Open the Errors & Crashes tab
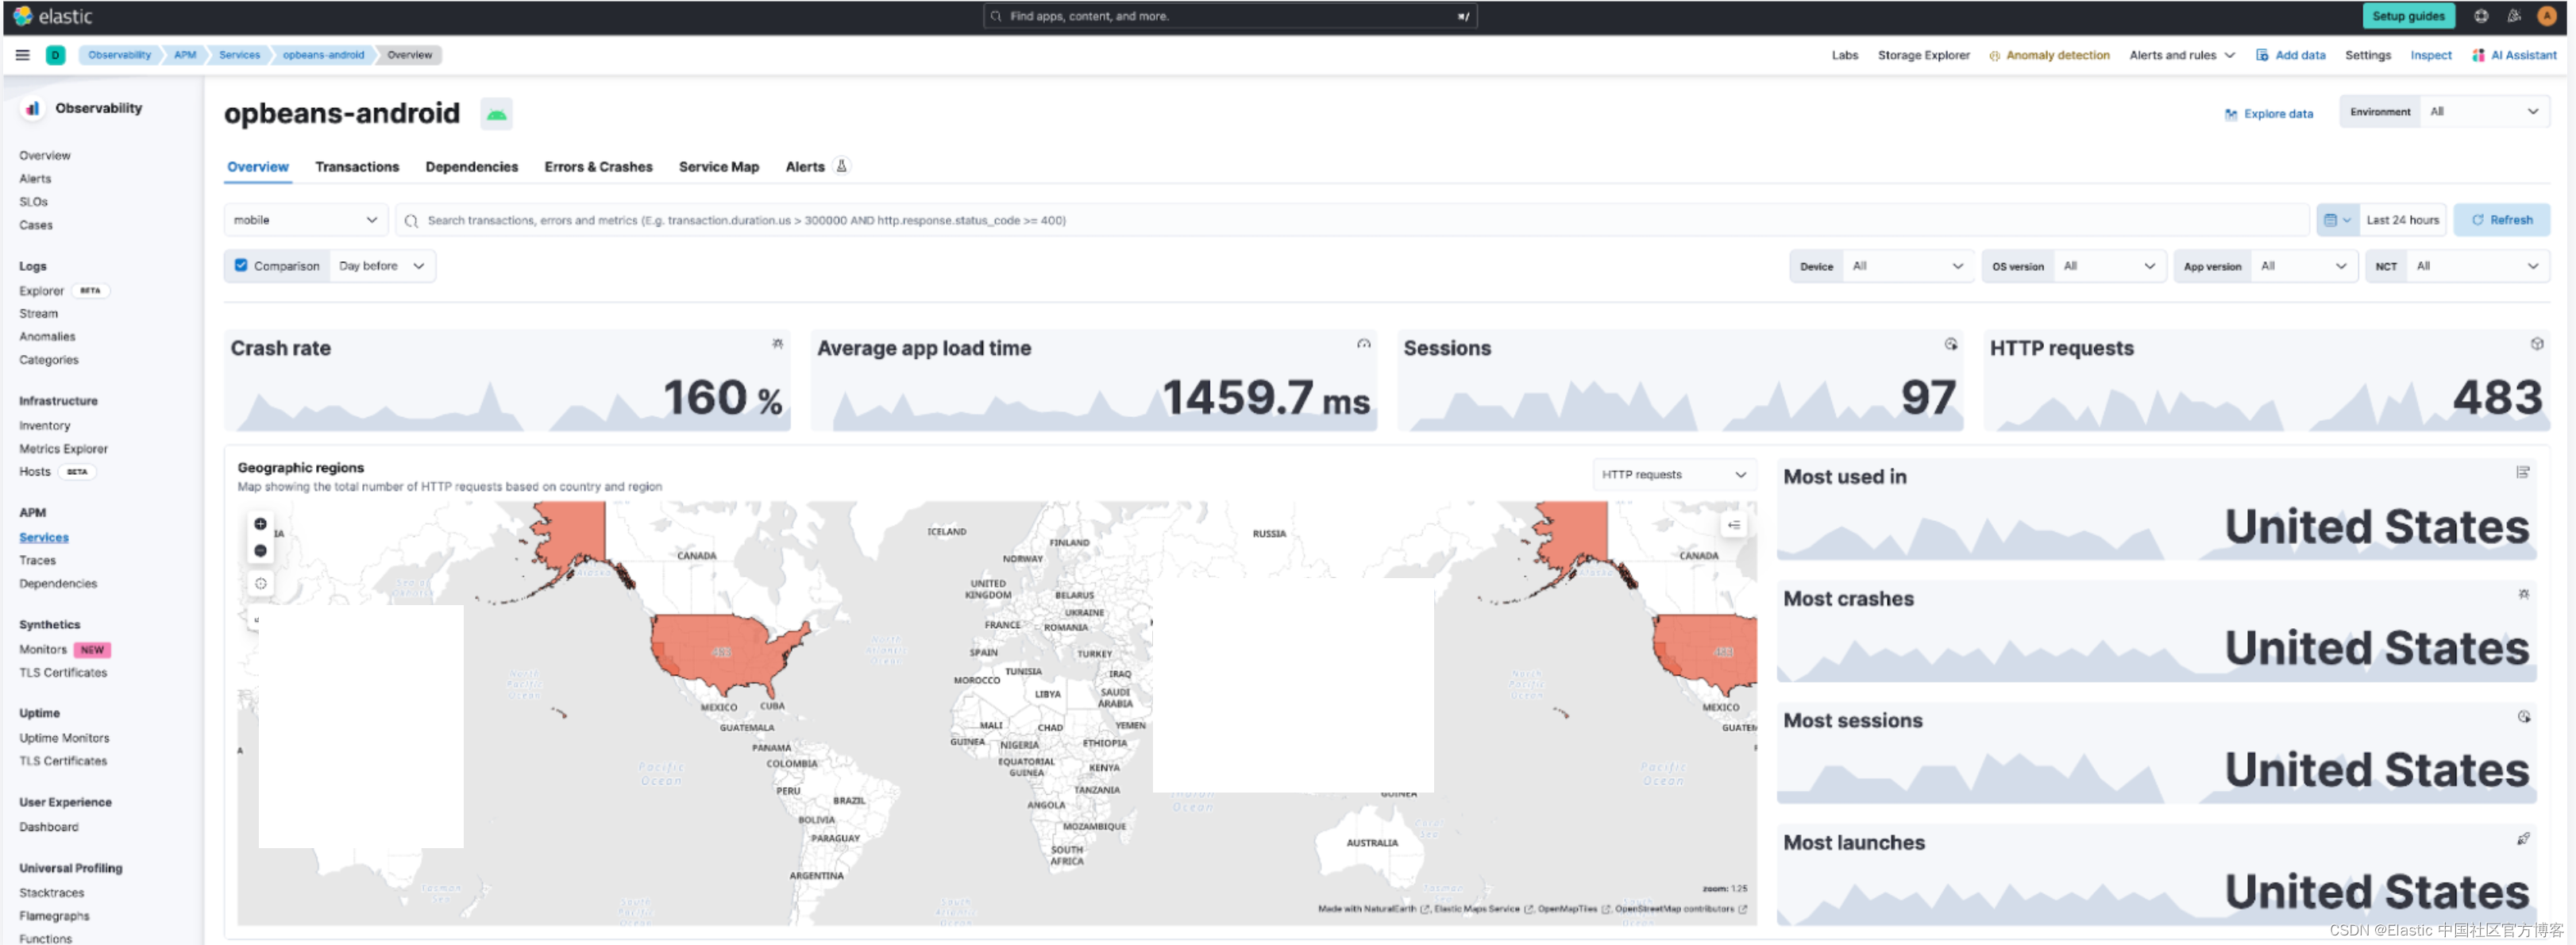Viewport: 2576px width, 945px height. click(598, 167)
